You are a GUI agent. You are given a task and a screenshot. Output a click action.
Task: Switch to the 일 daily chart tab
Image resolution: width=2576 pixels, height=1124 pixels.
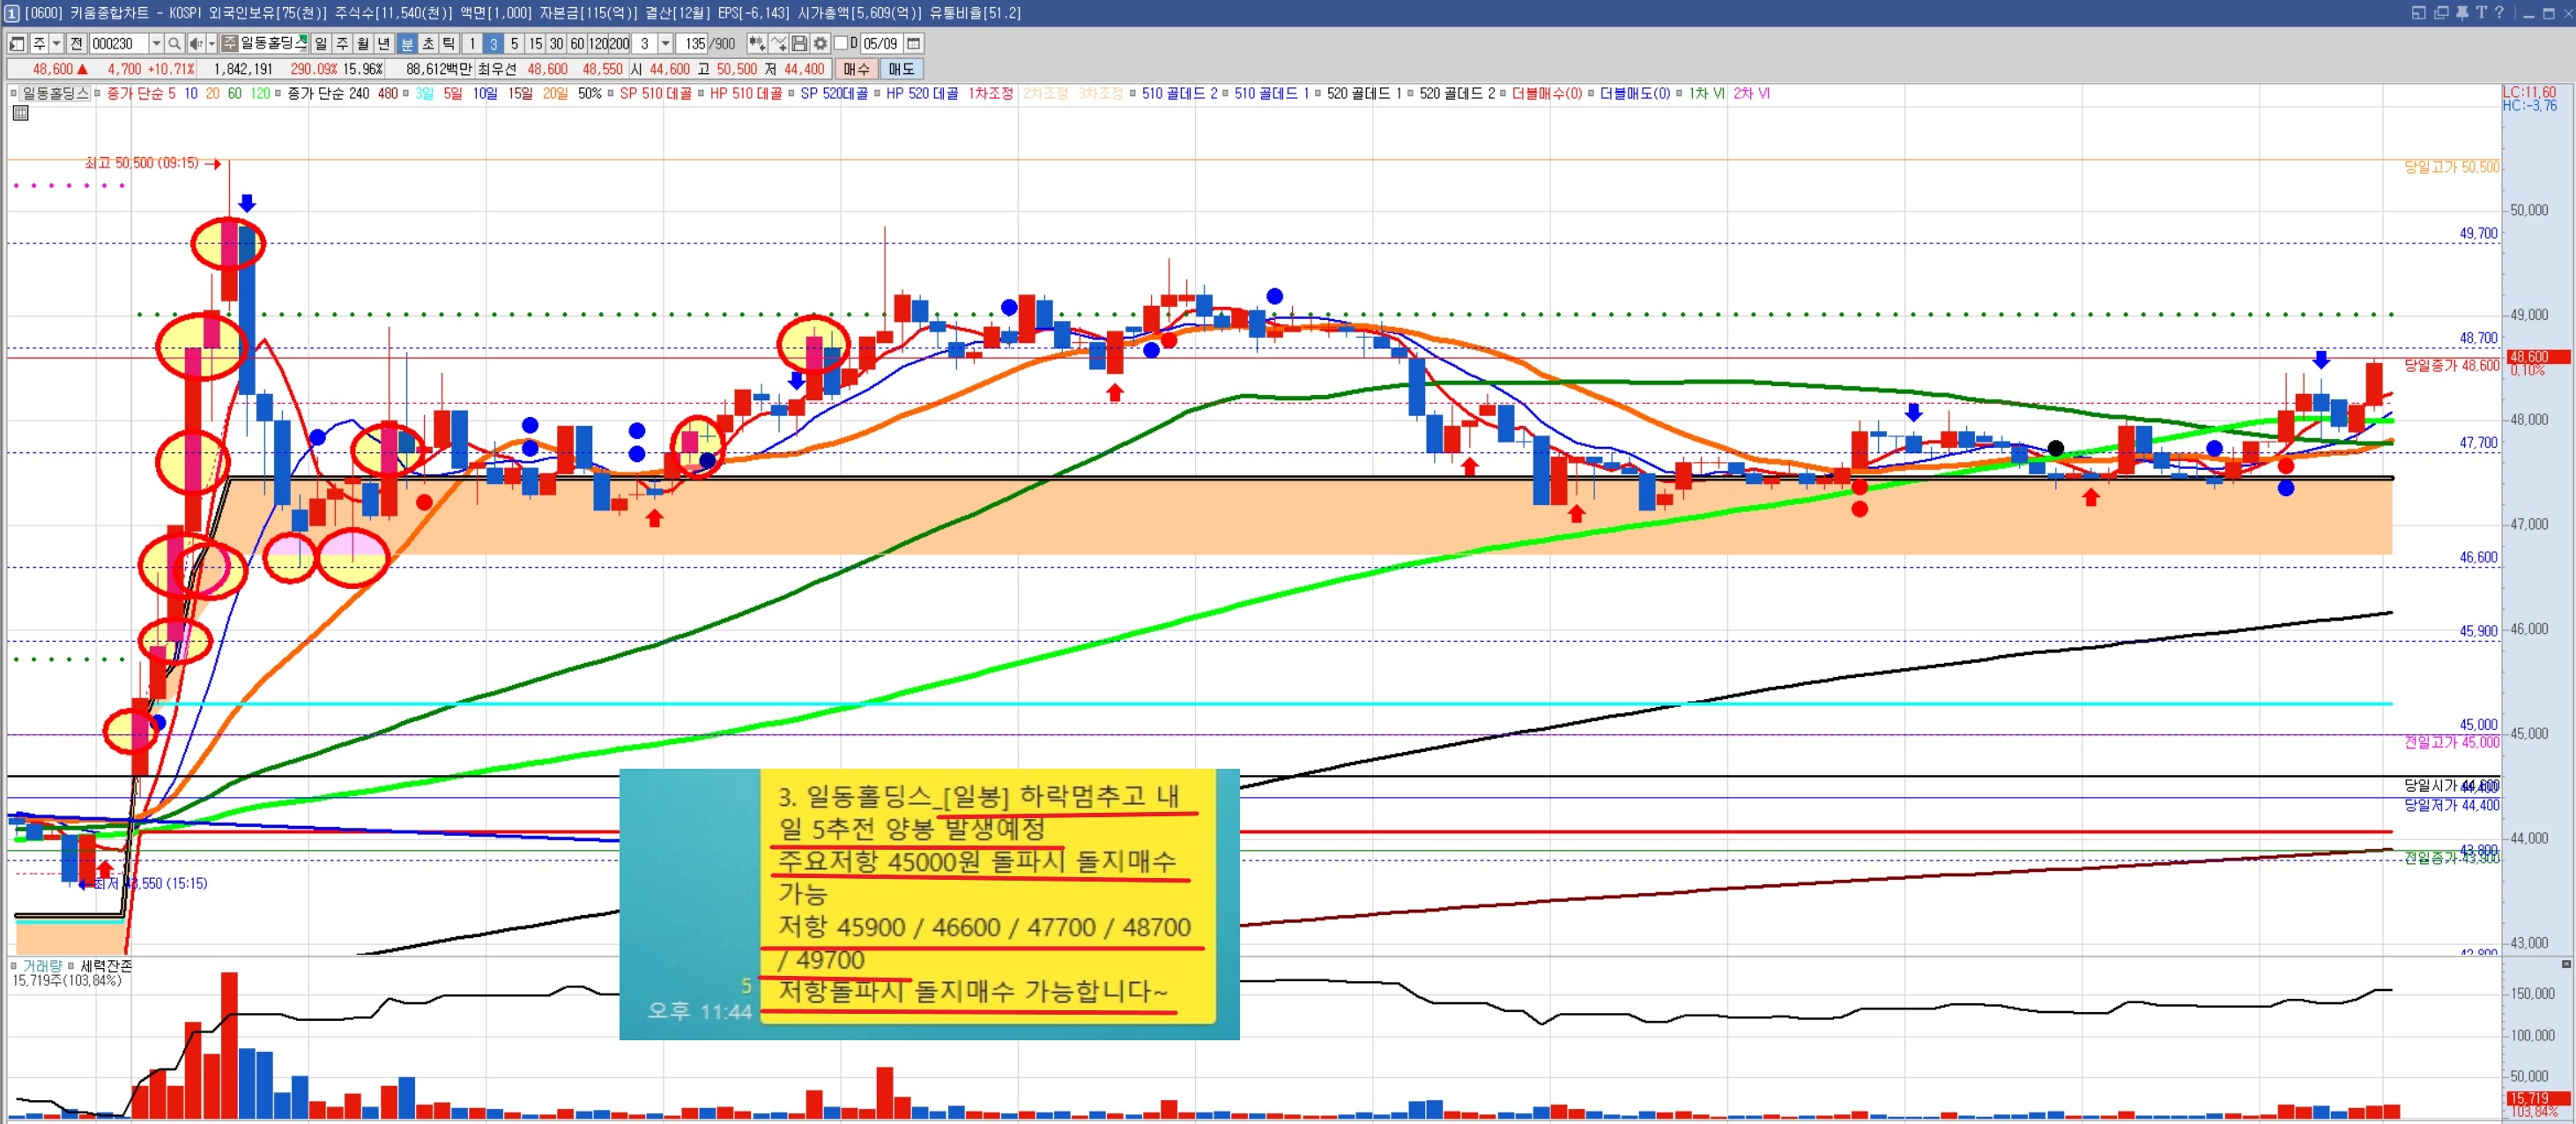point(321,44)
